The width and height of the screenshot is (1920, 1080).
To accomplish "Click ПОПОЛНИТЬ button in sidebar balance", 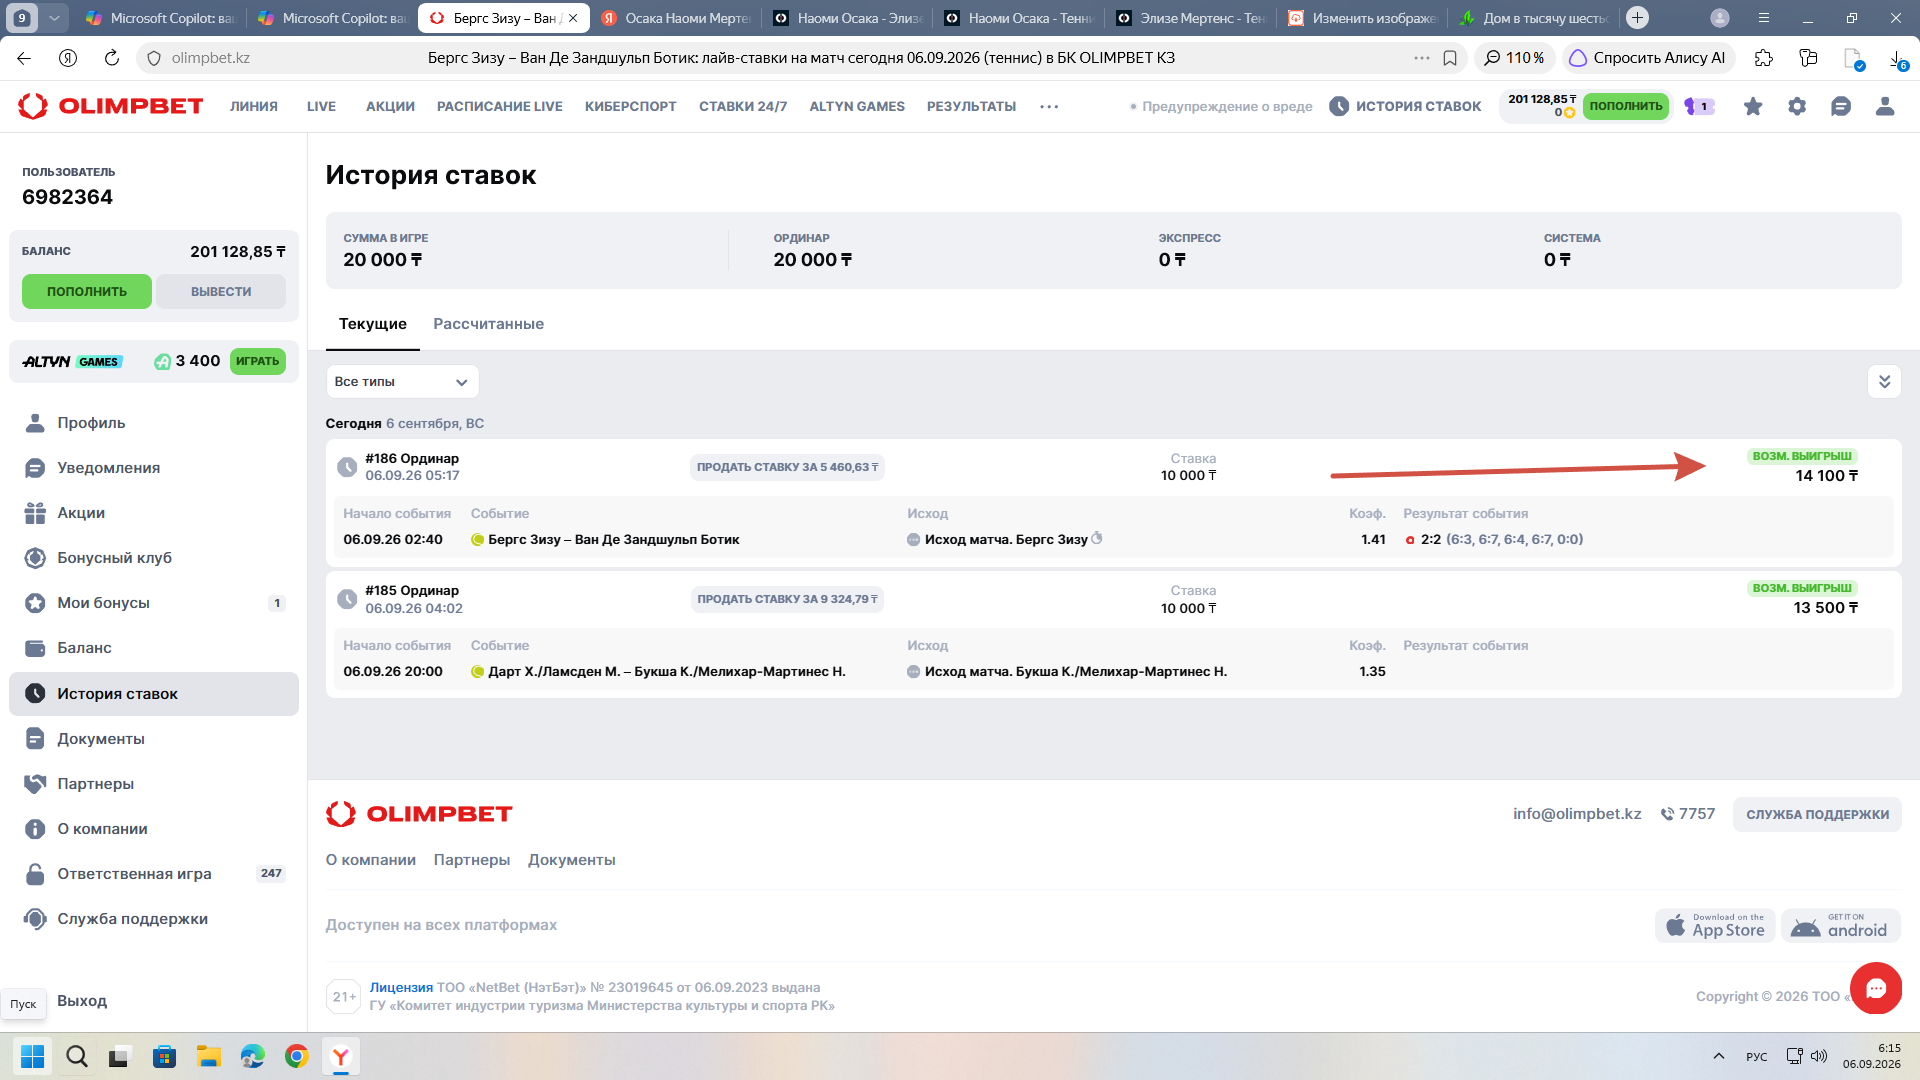I will click(x=87, y=291).
